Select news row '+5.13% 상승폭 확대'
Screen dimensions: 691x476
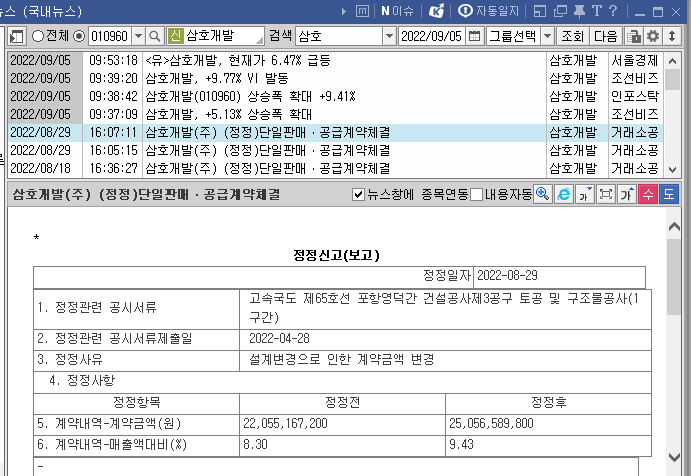pos(335,115)
